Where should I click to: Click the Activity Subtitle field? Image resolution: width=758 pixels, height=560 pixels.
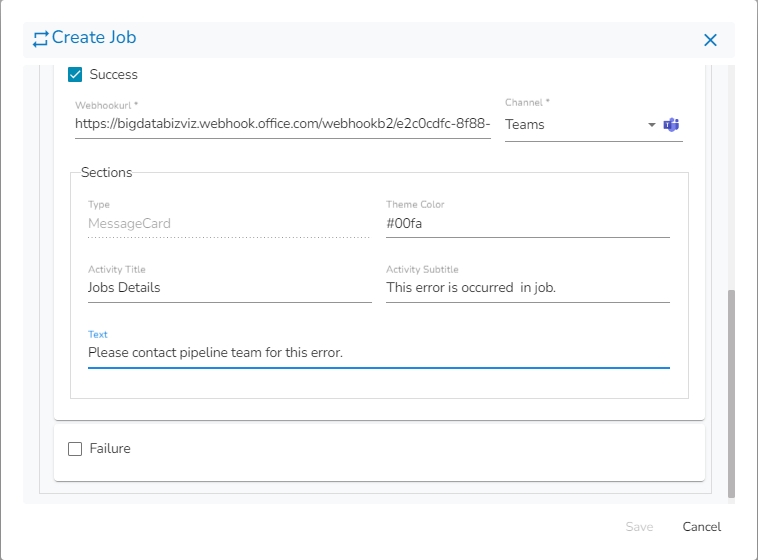point(527,288)
